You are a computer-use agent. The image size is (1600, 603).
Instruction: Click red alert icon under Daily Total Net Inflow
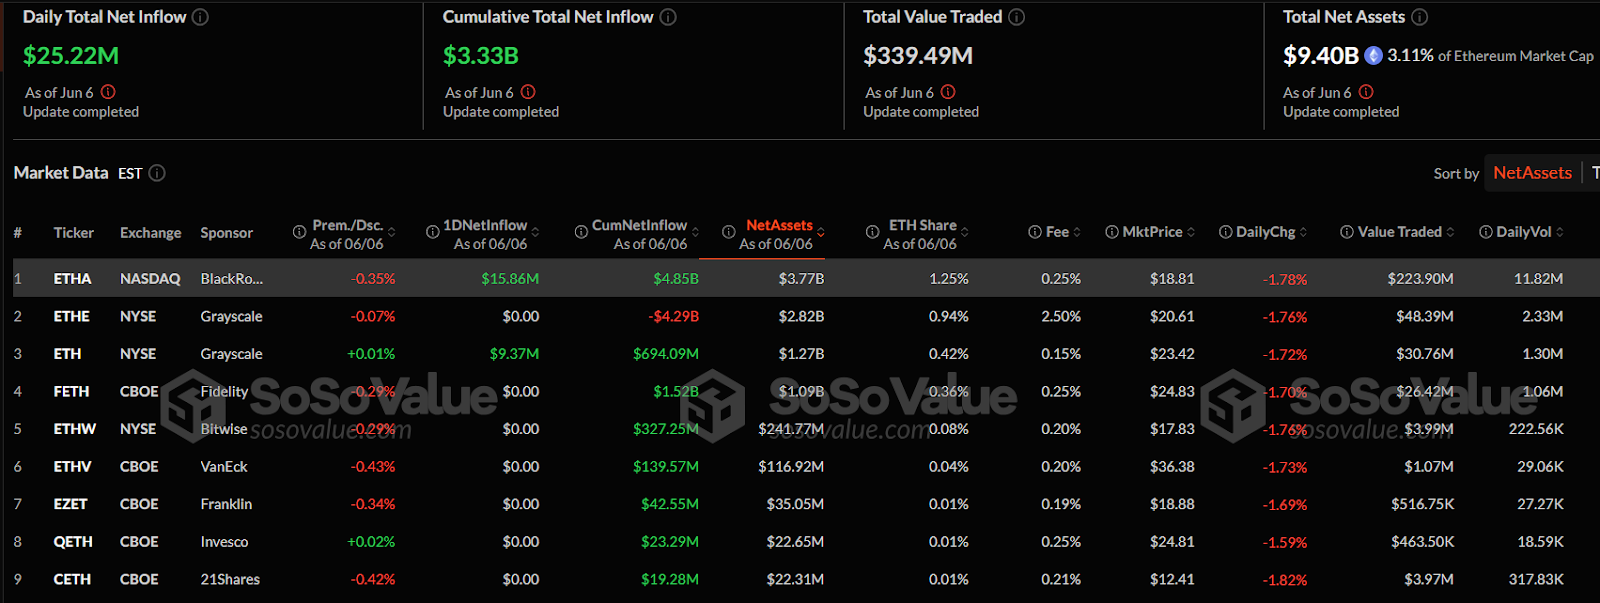[108, 92]
